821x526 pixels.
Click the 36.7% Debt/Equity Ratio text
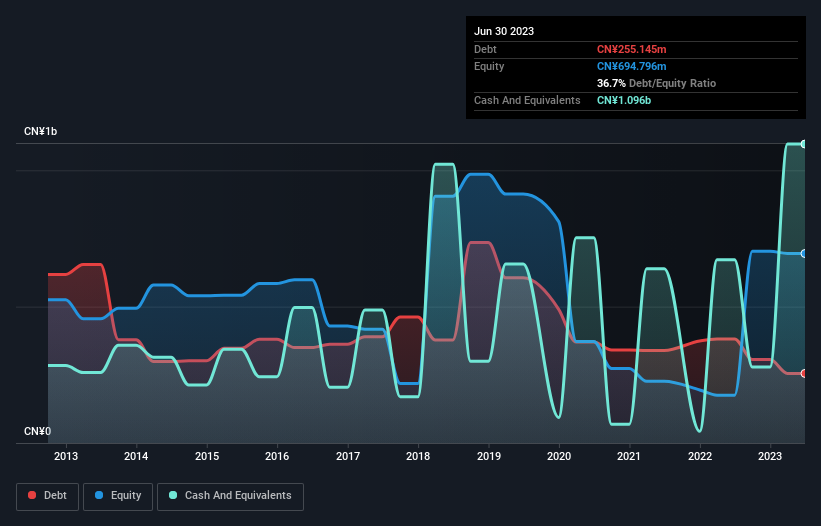pyautogui.click(x=657, y=83)
